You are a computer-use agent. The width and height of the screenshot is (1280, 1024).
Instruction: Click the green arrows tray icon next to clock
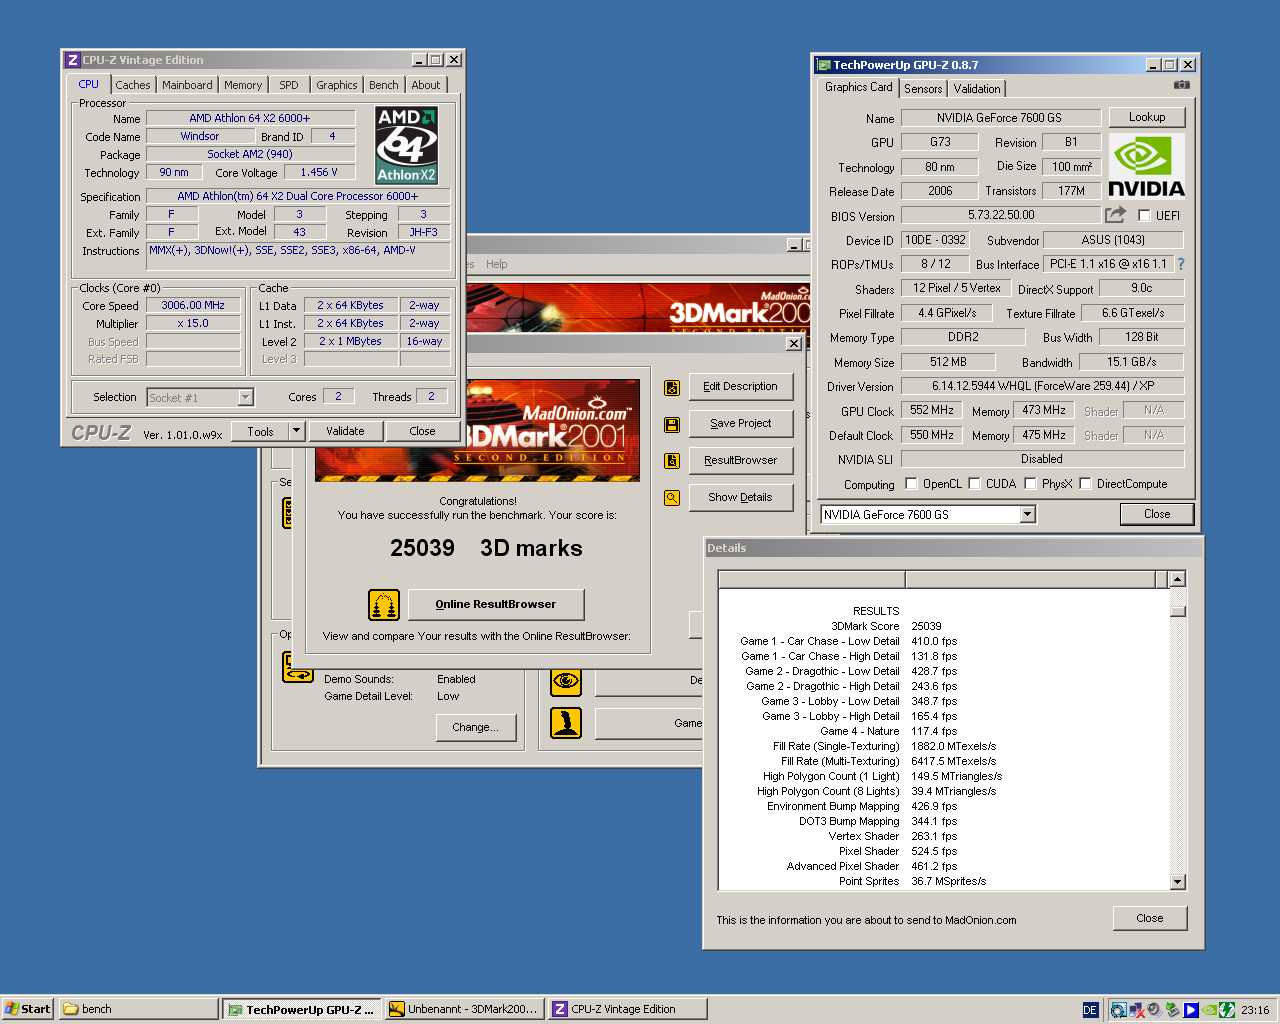[1227, 1010]
